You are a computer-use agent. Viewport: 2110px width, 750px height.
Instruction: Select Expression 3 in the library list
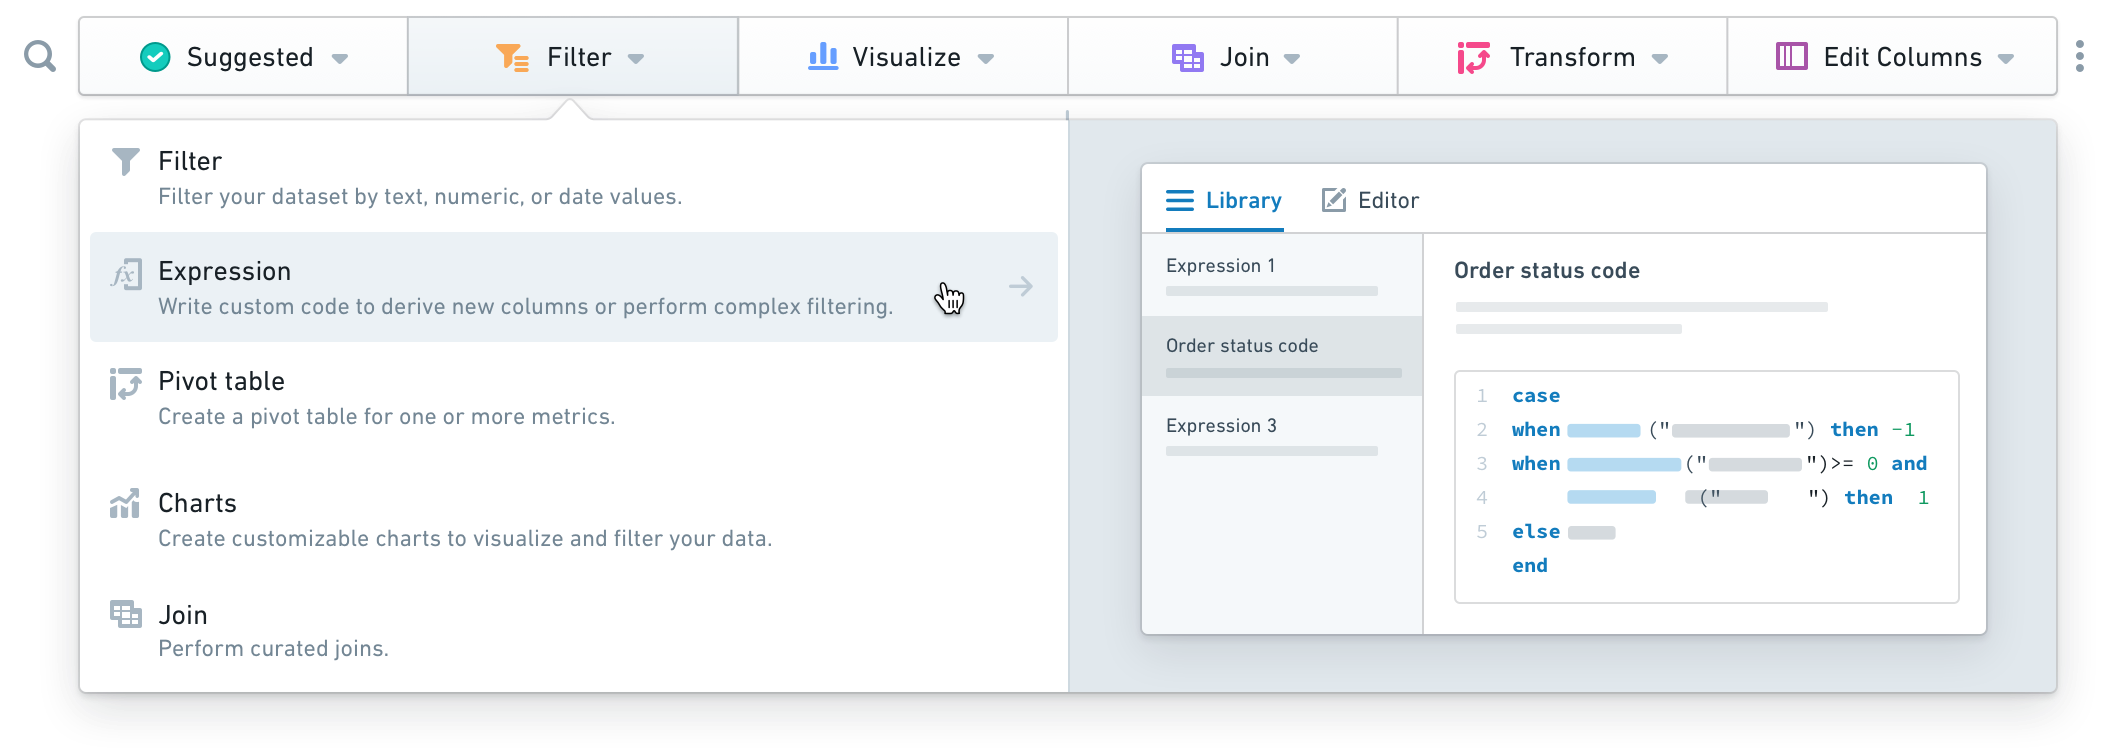[x=1282, y=436]
